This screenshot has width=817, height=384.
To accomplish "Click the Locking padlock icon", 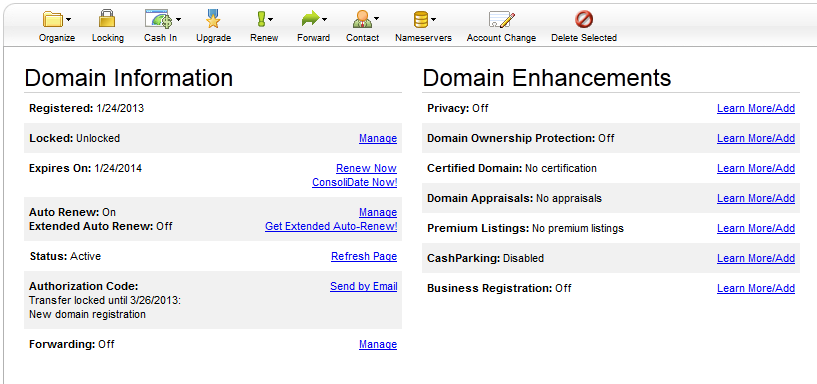I will tap(107, 19).
